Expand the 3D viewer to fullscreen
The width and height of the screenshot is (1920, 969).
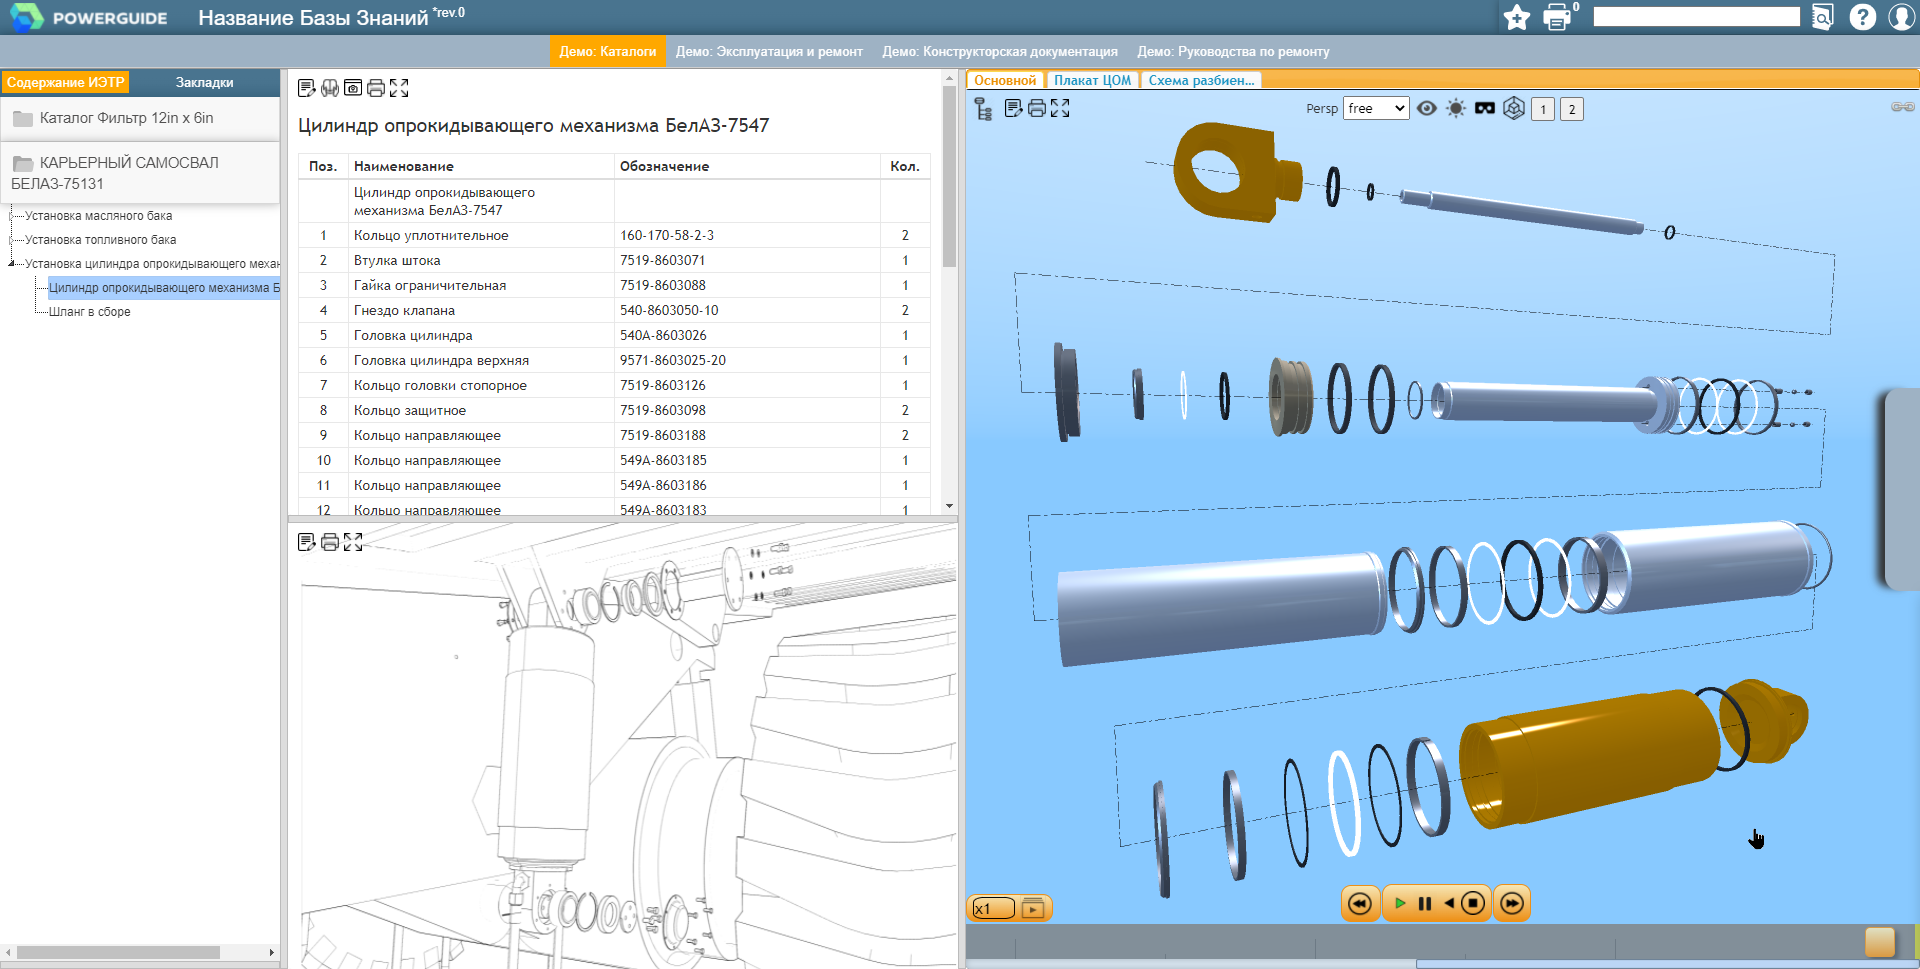1060,108
